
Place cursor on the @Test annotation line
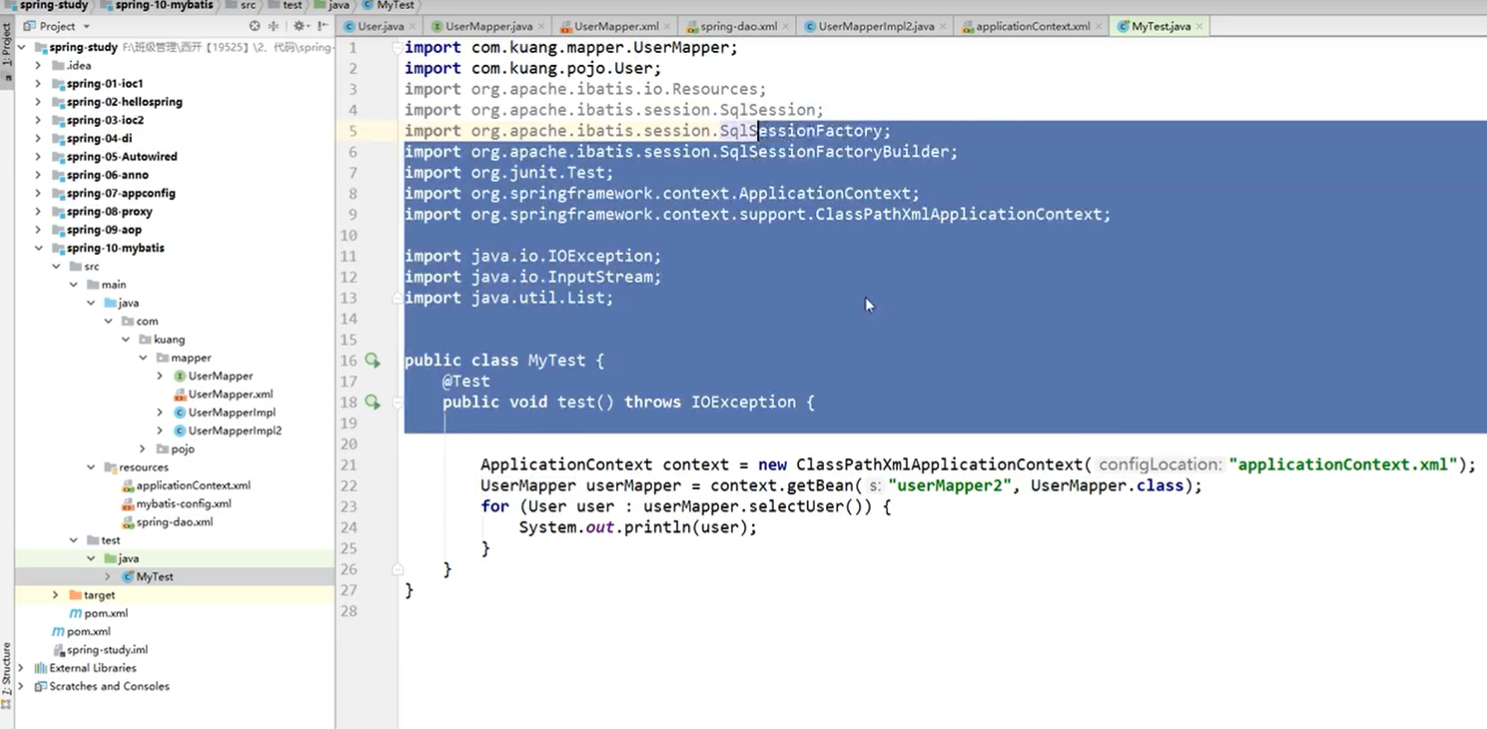coord(466,381)
